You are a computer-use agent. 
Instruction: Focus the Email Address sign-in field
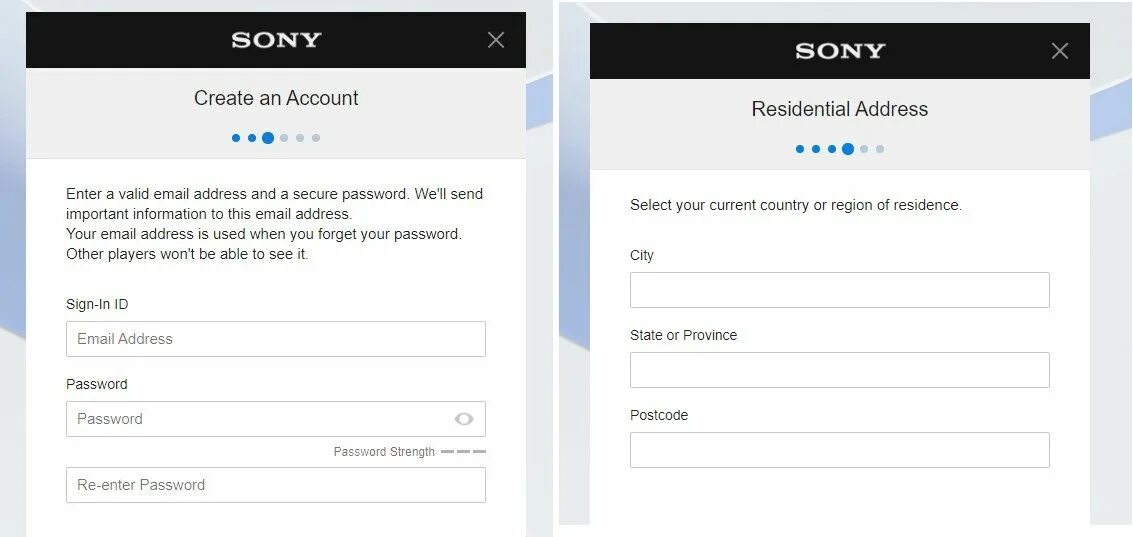(x=276, y=339)
